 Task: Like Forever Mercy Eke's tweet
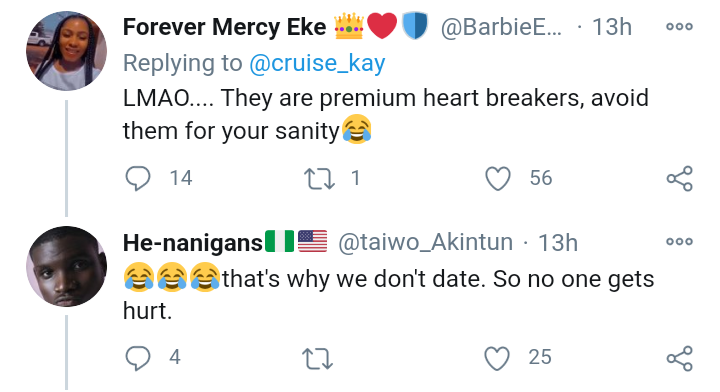(498, 178)
